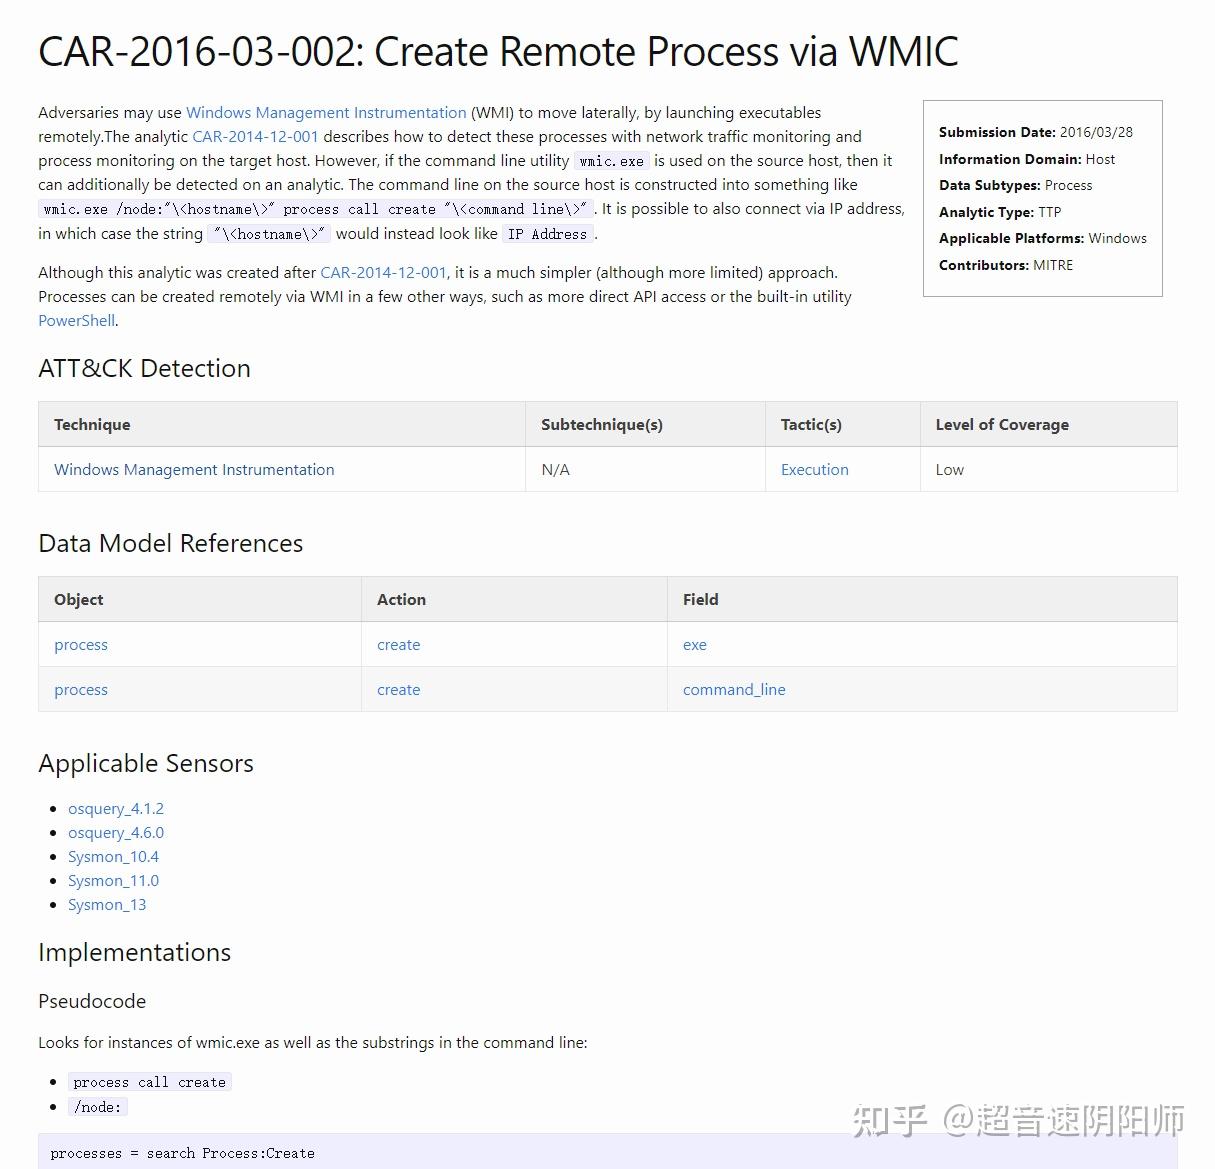Click process link in the exe row
1215x1169 pixels.
click(81, 645)
